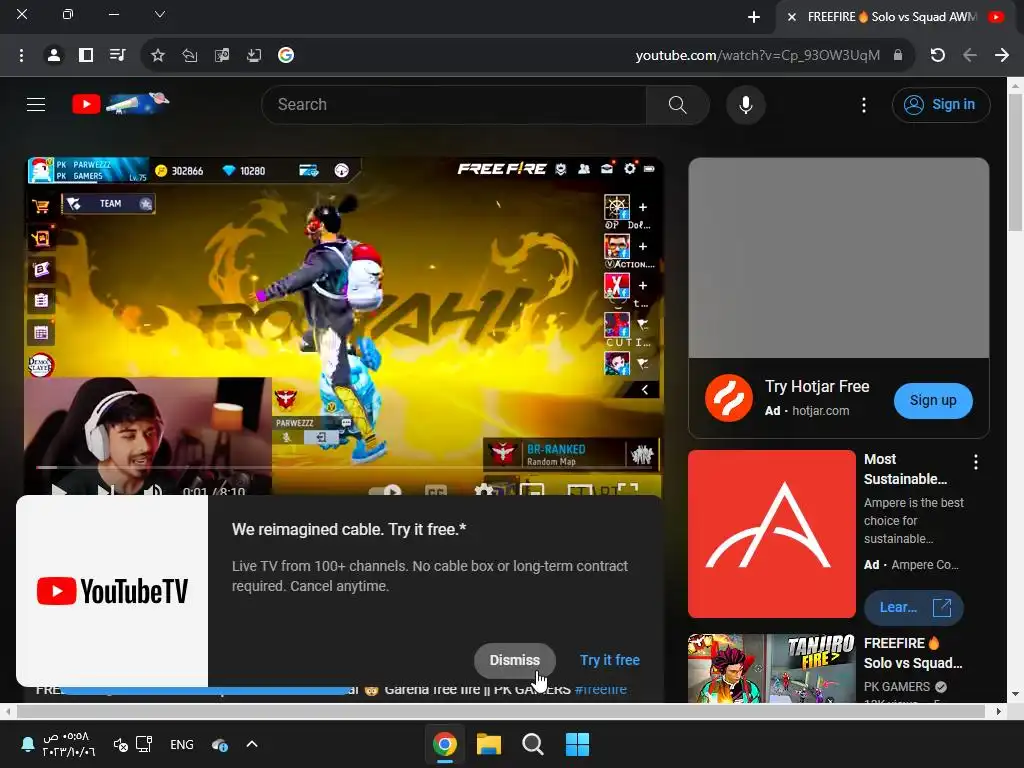Open the media controls toolbar button
This screenshot has width=1024, height=768.
pos(118,56)
